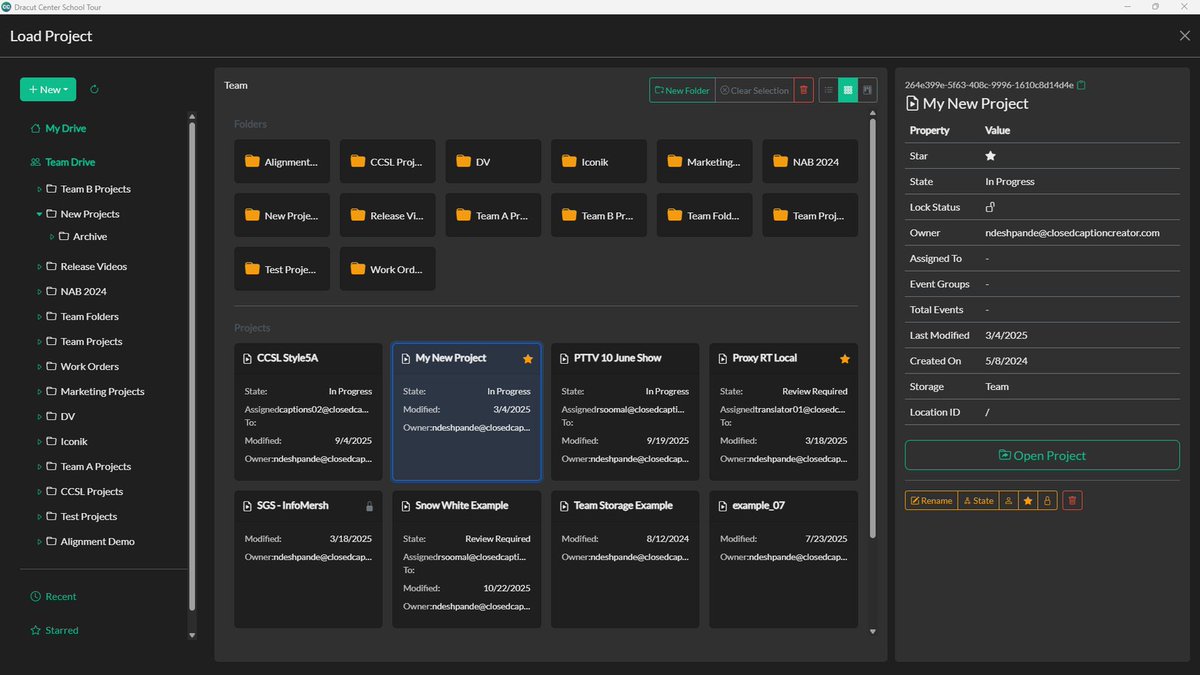Viewport: 1200px width, 675px height.
Task: Click the New Folder button
Action: point(682,90)
